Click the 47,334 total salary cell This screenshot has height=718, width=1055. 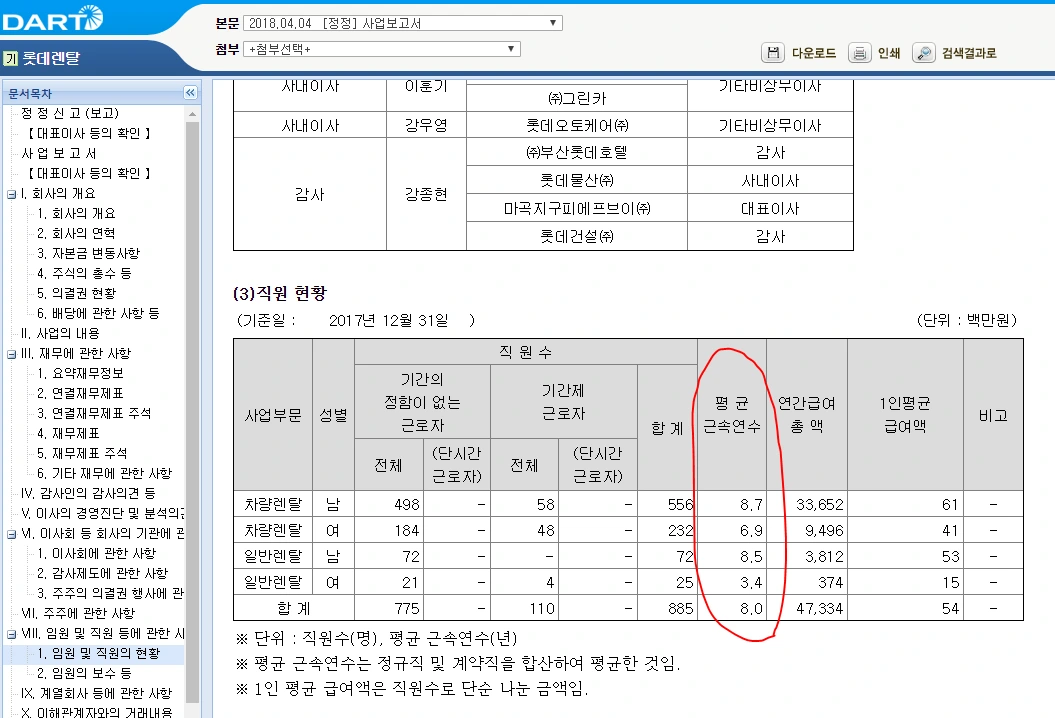click(x=807, y=608)
